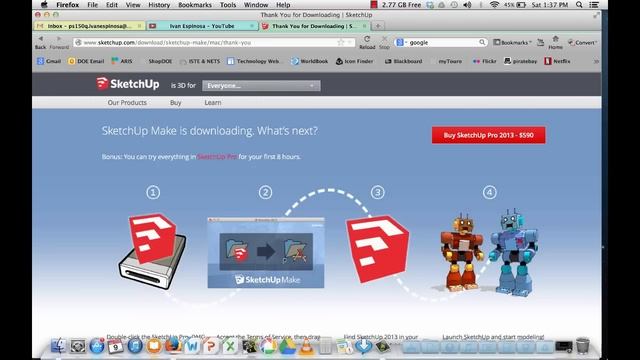
Task: Open Spotlight search in menu bar
Action: click(x=579, y=5)
